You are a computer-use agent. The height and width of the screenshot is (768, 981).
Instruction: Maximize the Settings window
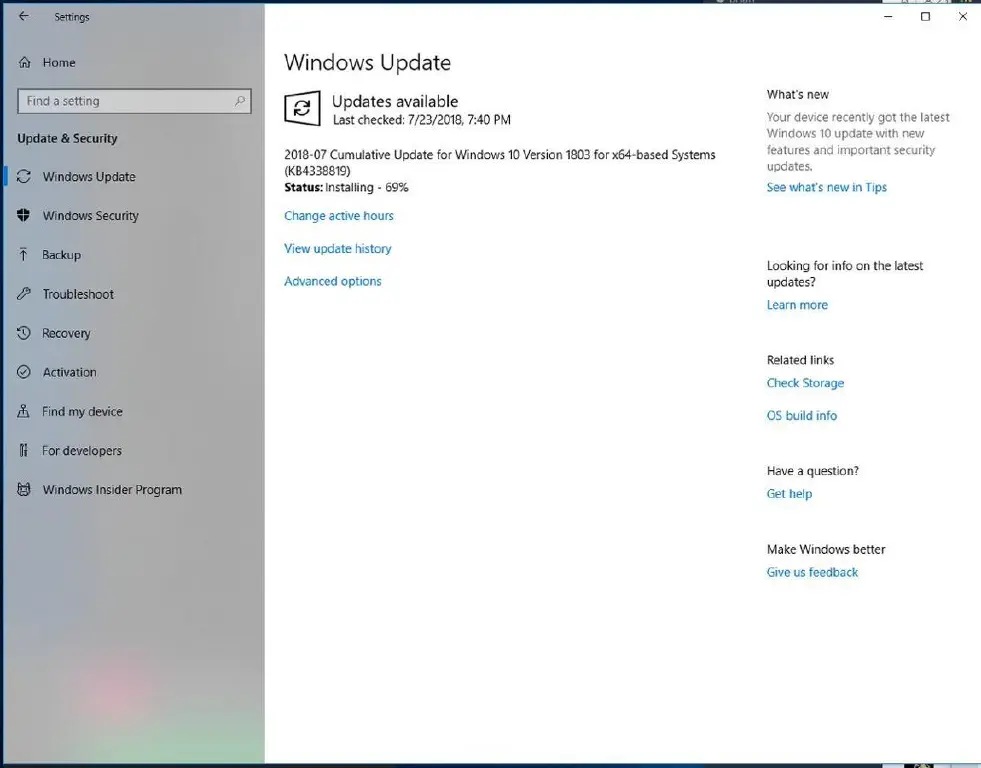click(x=925, y=16)
